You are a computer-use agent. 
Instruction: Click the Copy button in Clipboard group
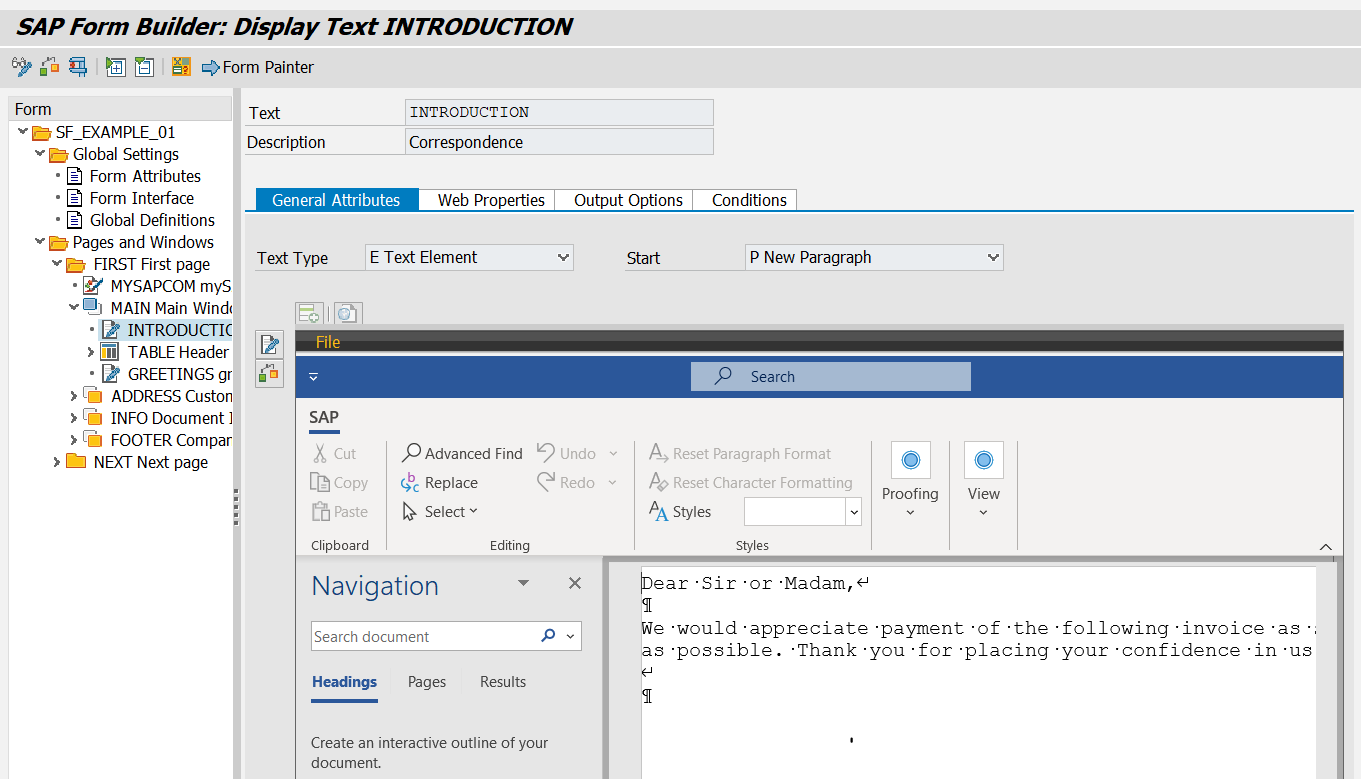point(339,482)
